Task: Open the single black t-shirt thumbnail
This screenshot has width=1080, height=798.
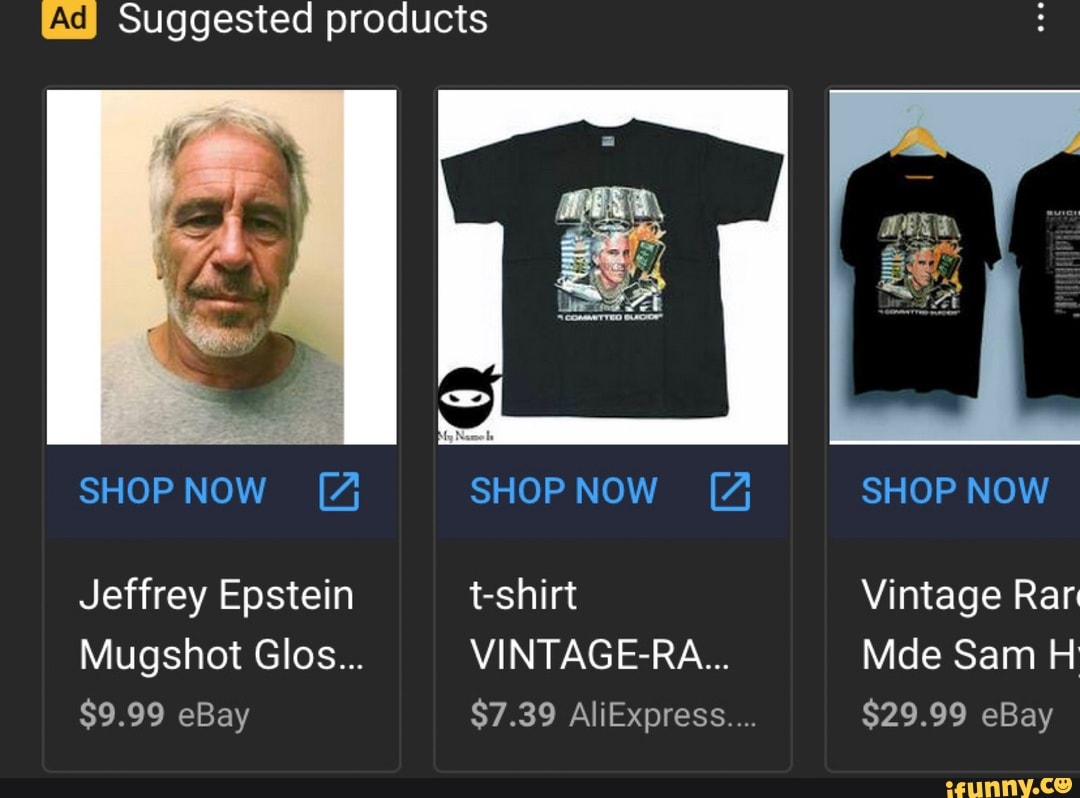Action: [x=612, y=266]
